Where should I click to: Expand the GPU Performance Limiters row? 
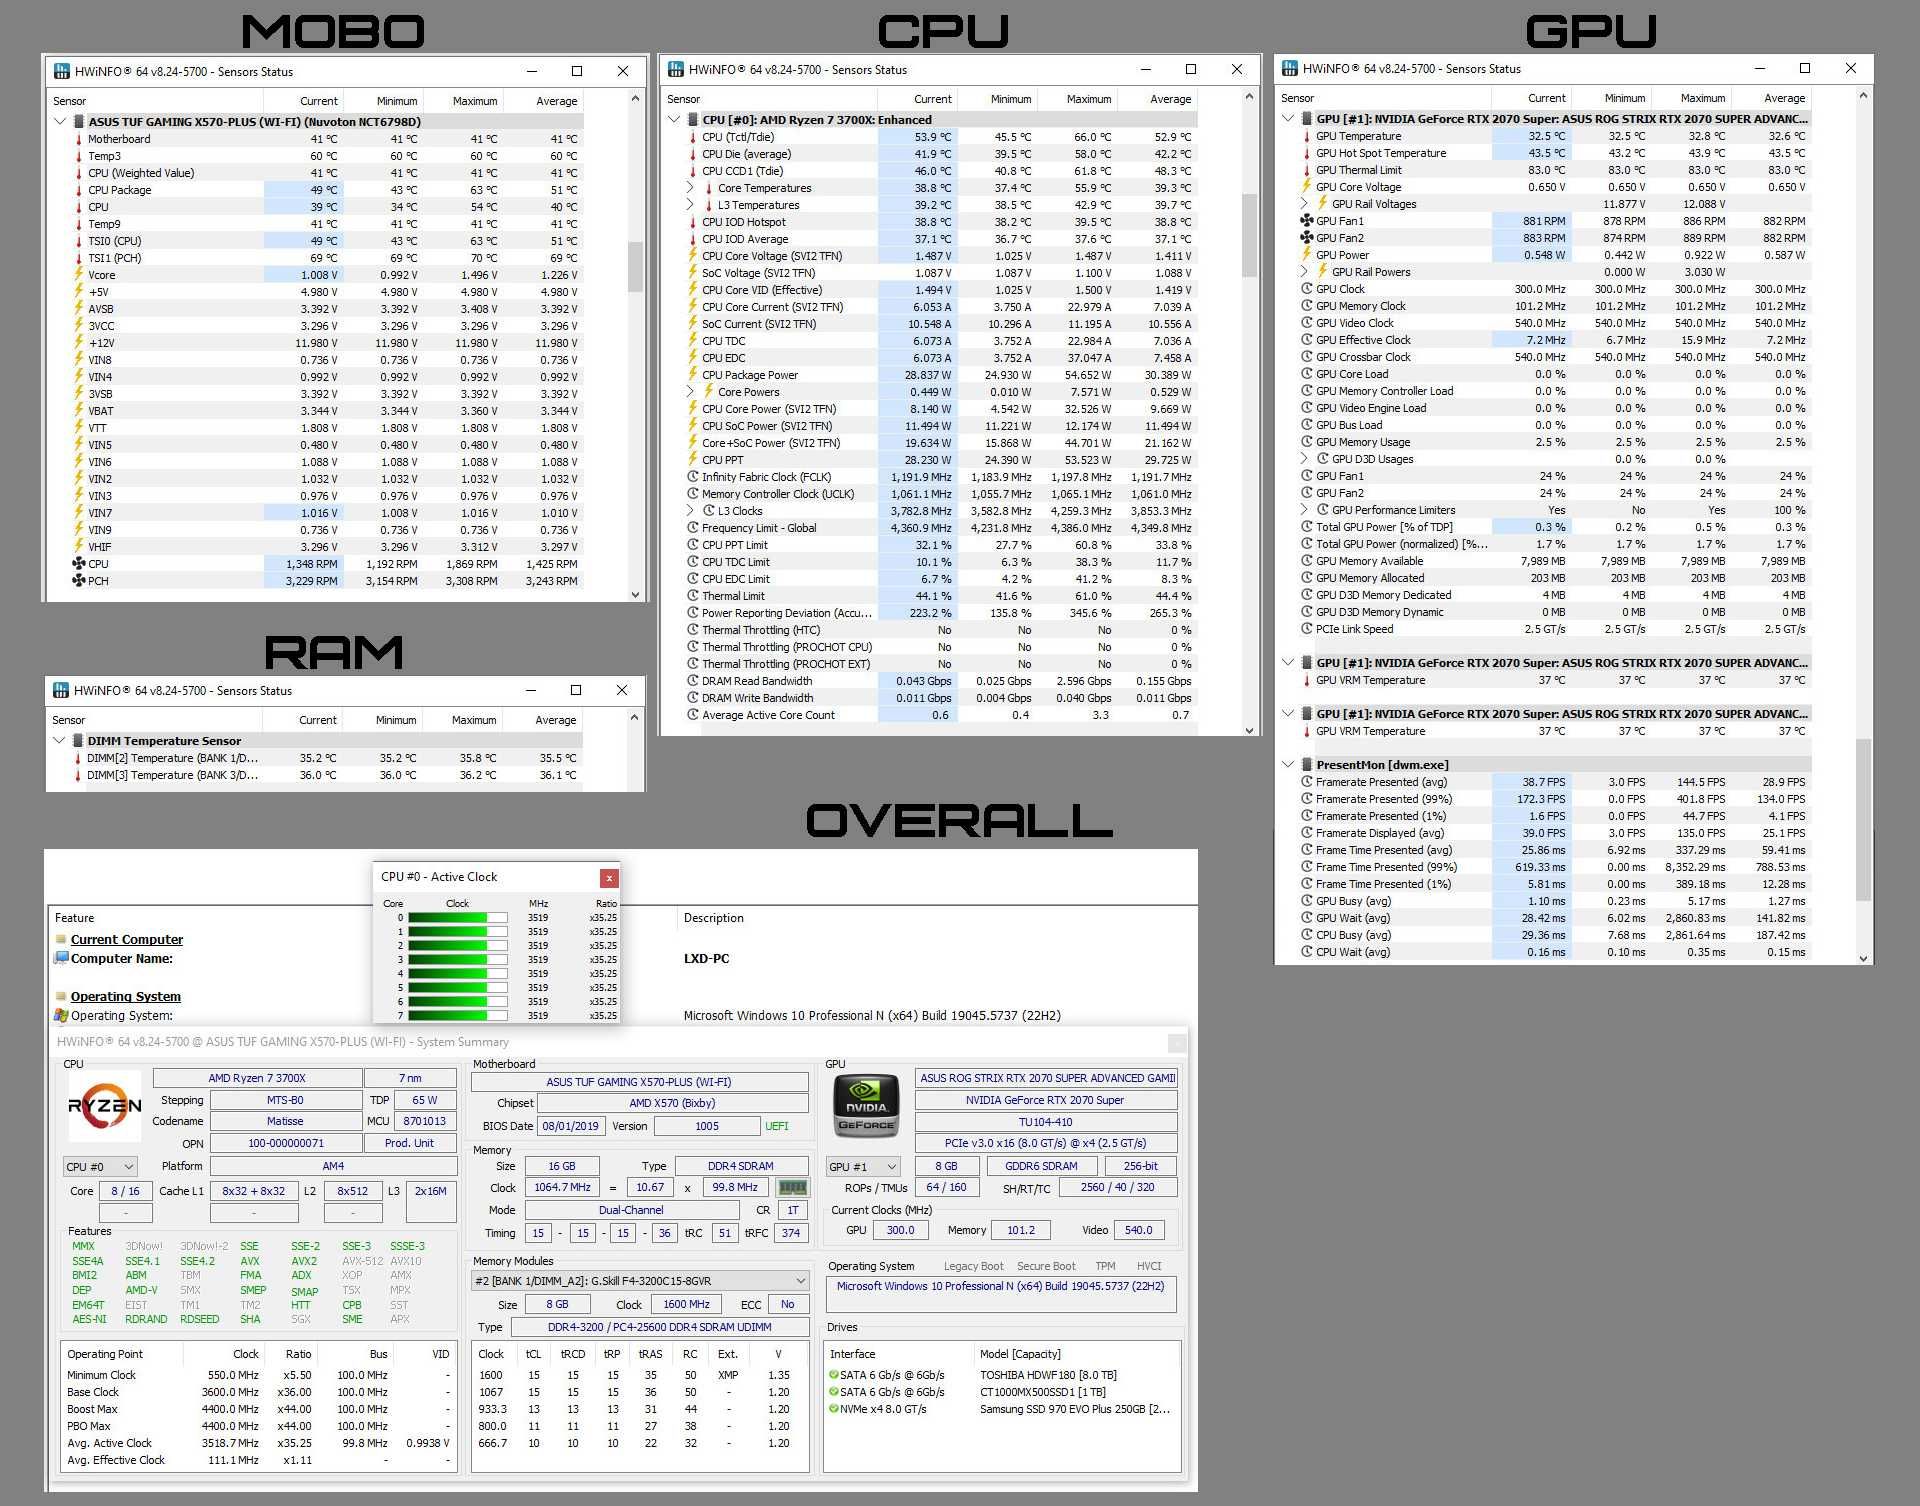click(1304, 510)
